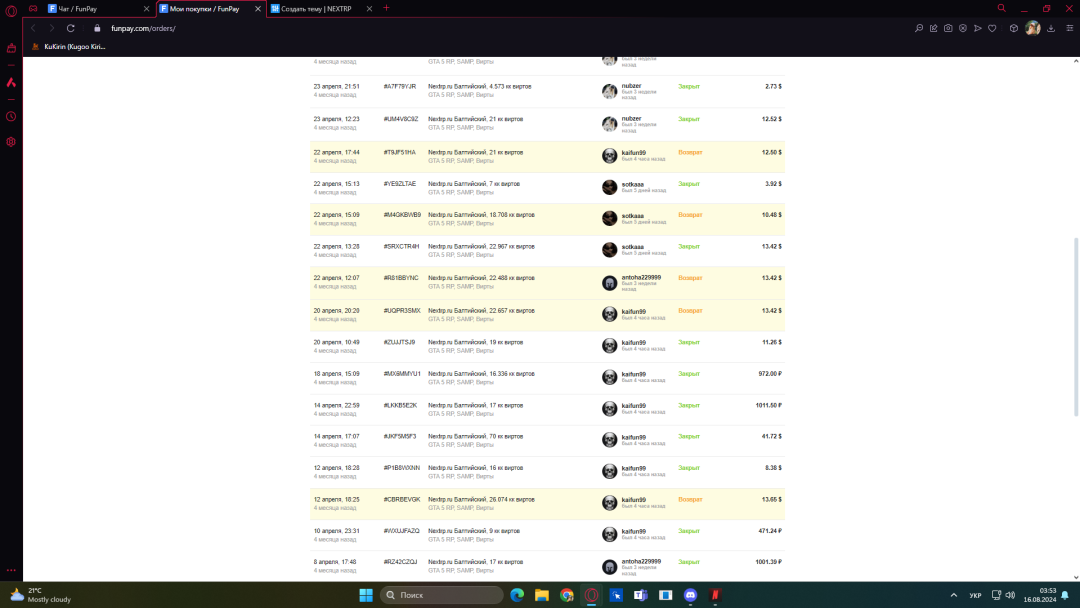Click antoha229999 in the #R81BBYNC row
1080x608 pixels.
point(641,277)
